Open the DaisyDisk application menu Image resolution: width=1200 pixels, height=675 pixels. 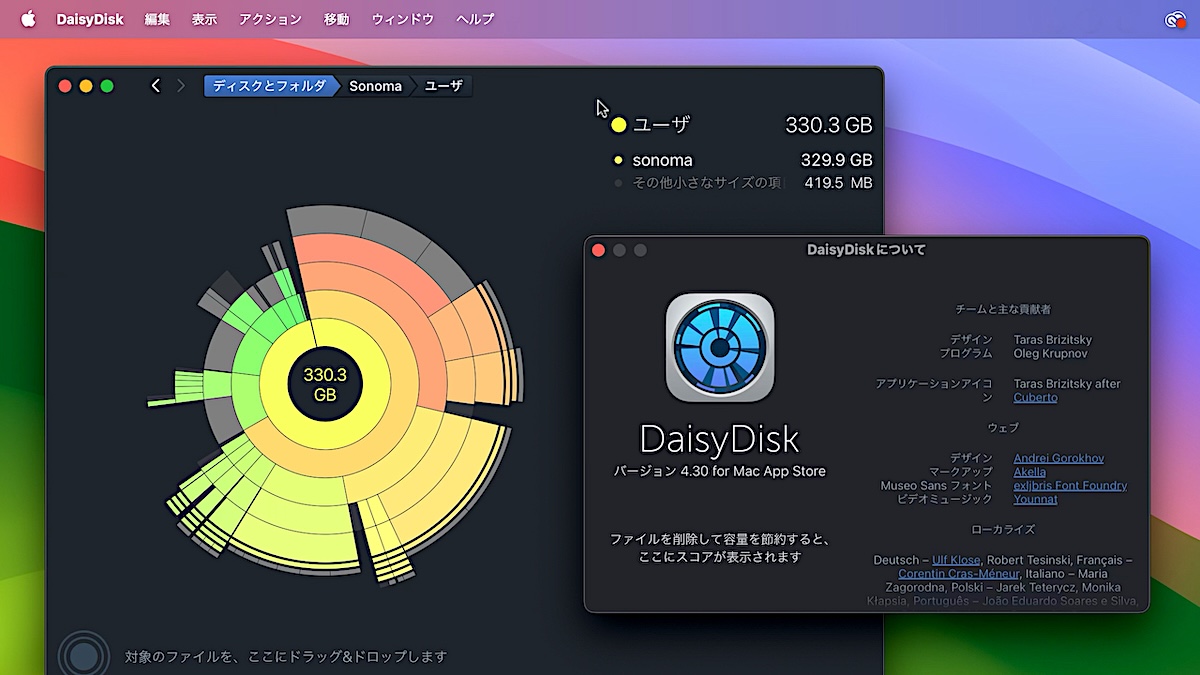click(90, 19)
